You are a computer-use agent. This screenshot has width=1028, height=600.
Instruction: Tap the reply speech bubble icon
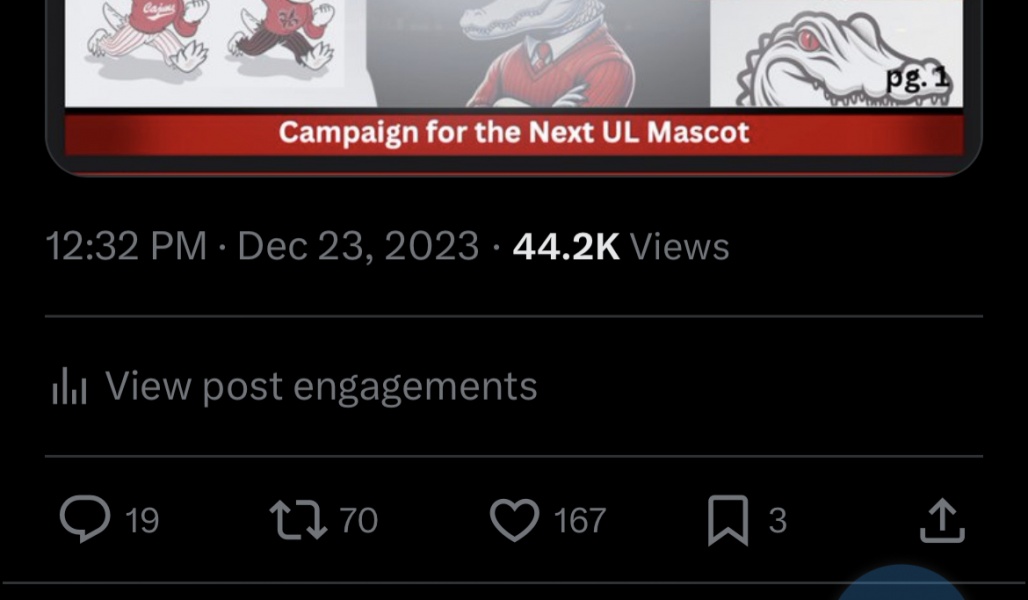point(85,520)
